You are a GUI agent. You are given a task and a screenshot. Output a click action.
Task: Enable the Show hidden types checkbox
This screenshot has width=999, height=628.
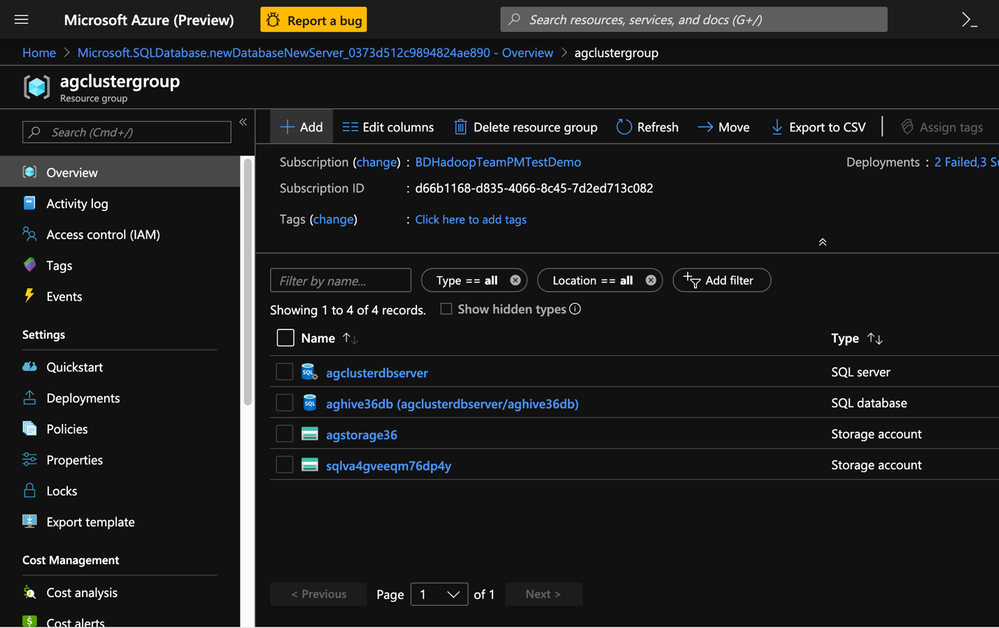(x=446, y=309)
